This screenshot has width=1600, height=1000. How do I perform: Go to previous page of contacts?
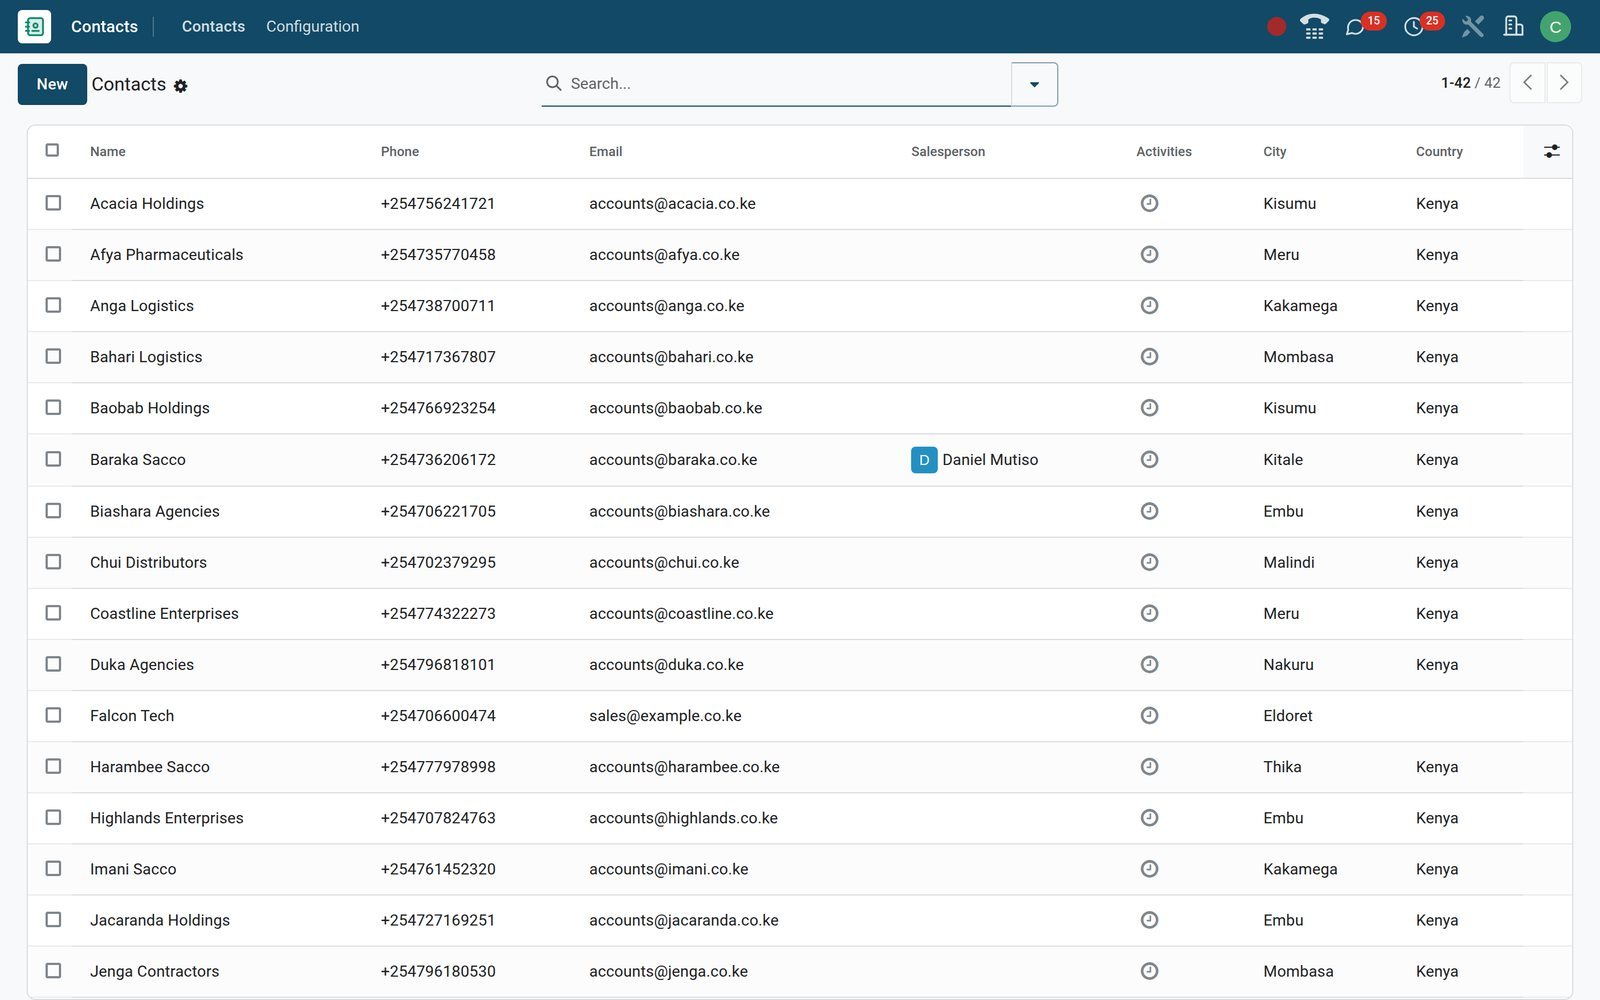pos(1527,83)
